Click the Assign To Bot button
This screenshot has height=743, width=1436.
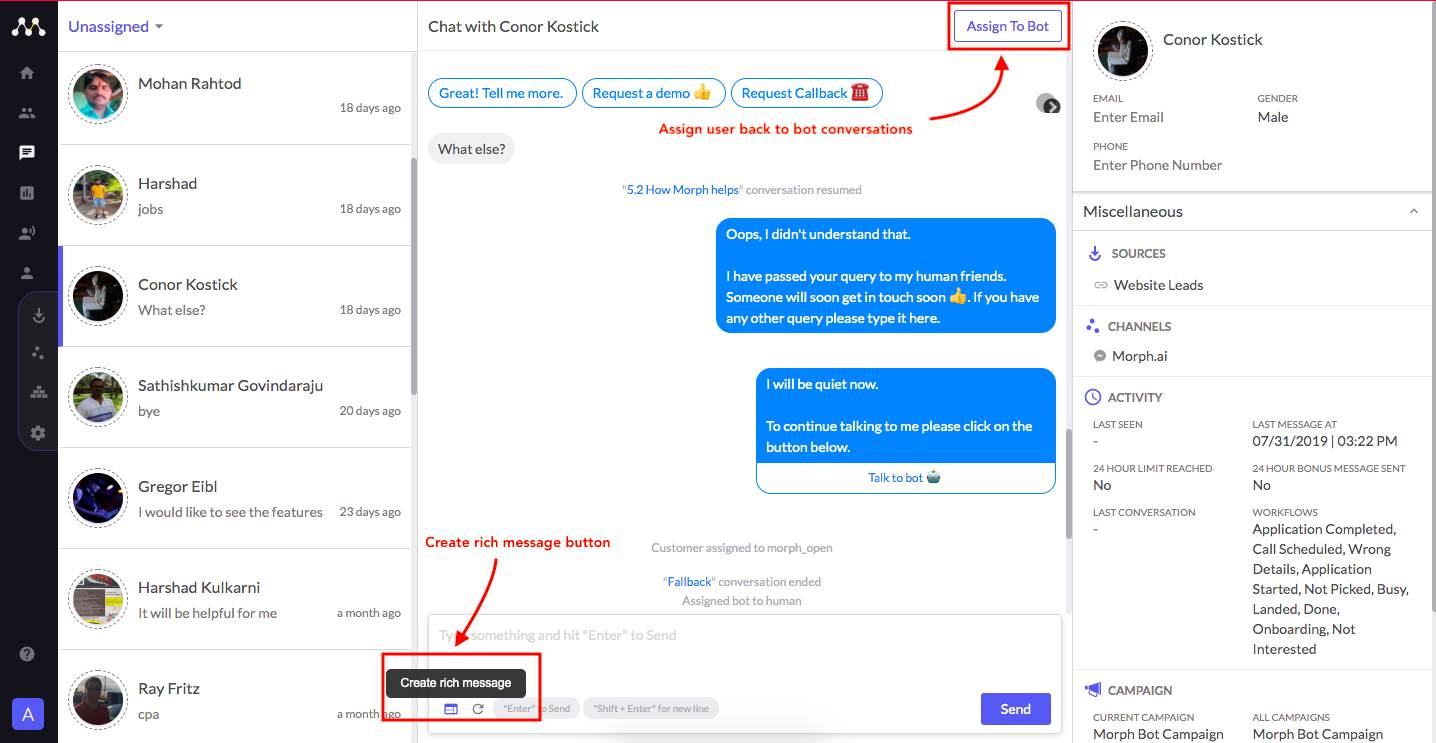1008,26
